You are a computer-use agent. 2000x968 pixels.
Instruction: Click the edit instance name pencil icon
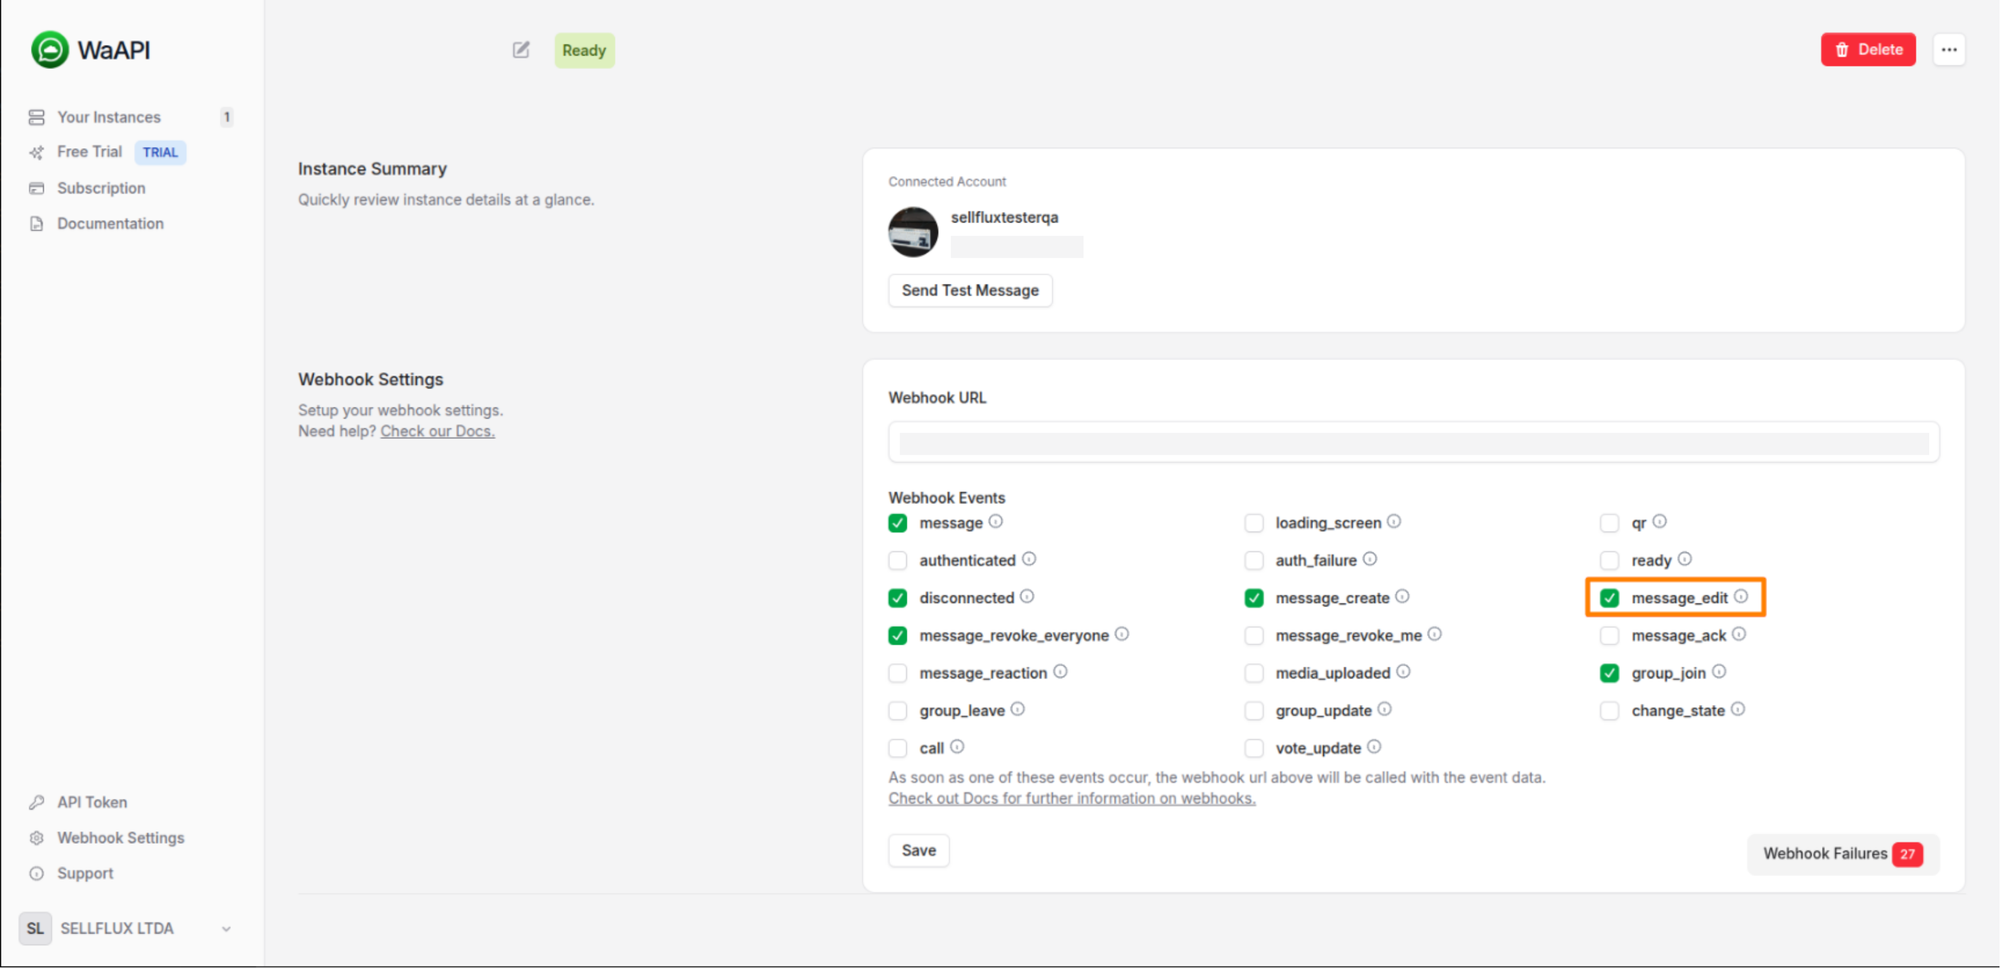521,50
